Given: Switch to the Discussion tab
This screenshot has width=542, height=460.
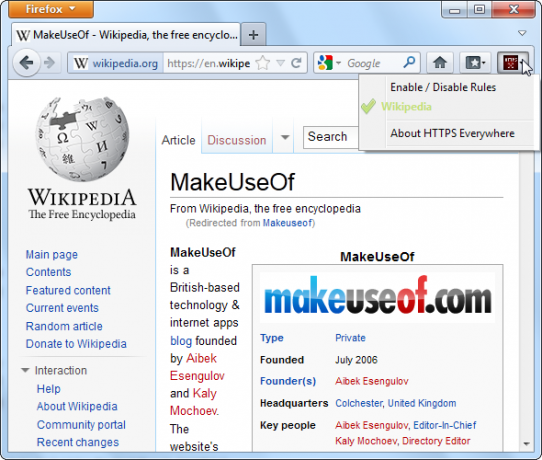Looking at the screenshot, I should coord(237,140).
